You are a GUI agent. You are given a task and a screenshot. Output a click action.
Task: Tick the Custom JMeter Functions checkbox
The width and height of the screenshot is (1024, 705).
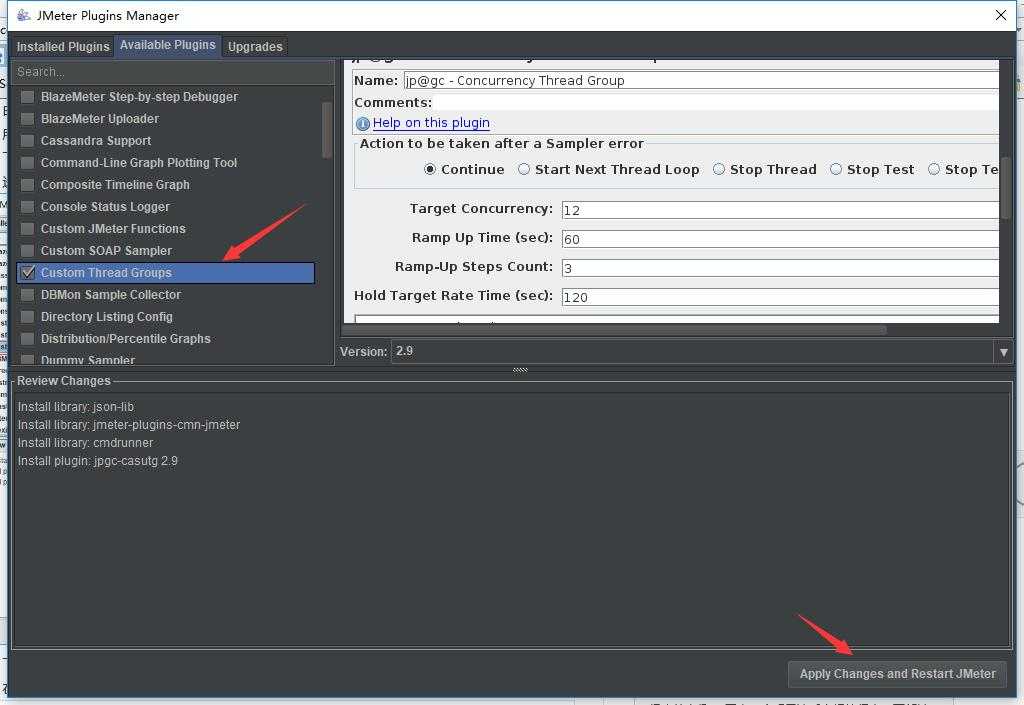coord(27,229)
